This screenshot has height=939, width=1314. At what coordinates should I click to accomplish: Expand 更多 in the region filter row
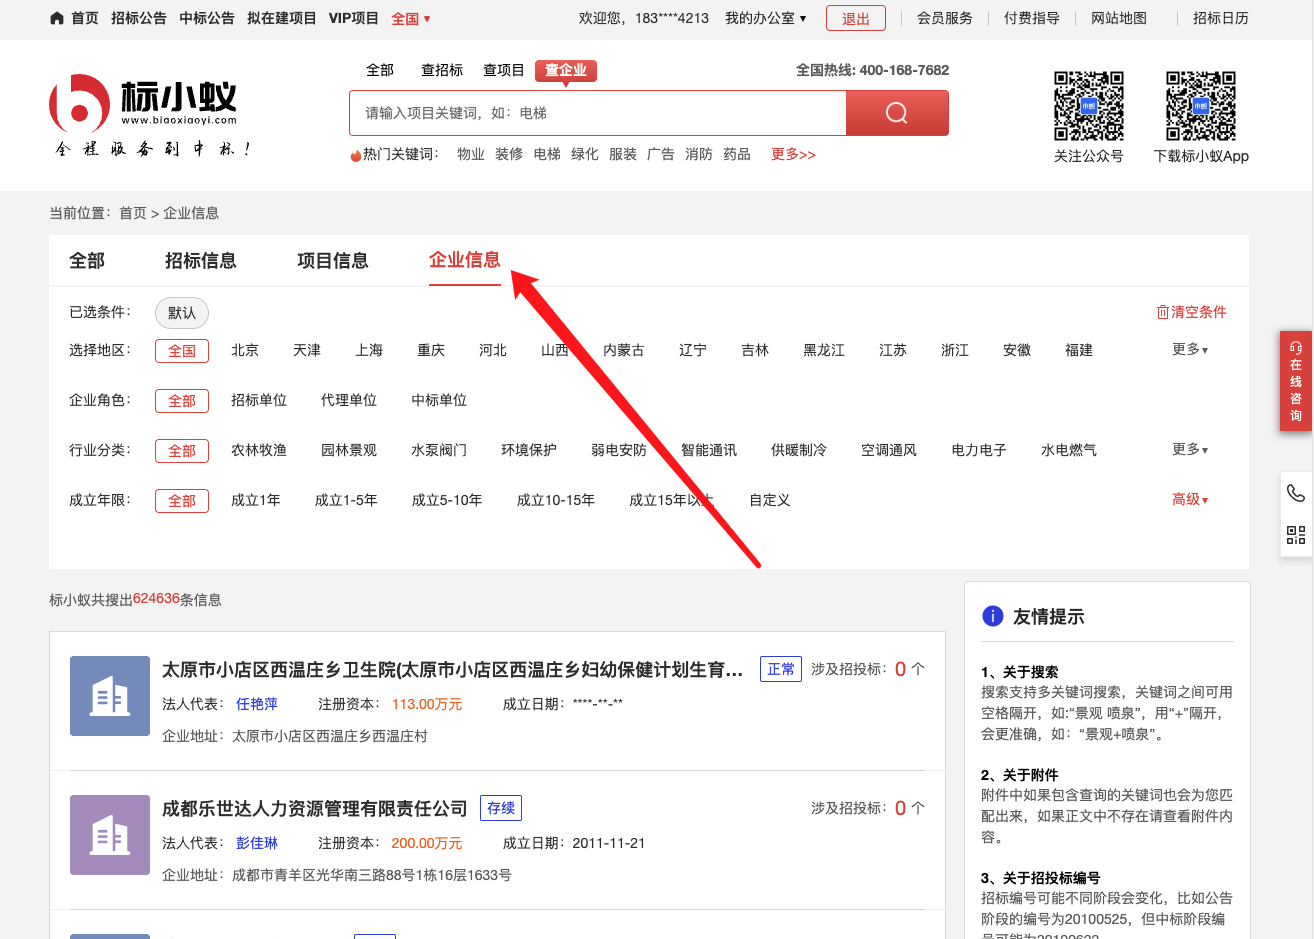pos(1189,350)
